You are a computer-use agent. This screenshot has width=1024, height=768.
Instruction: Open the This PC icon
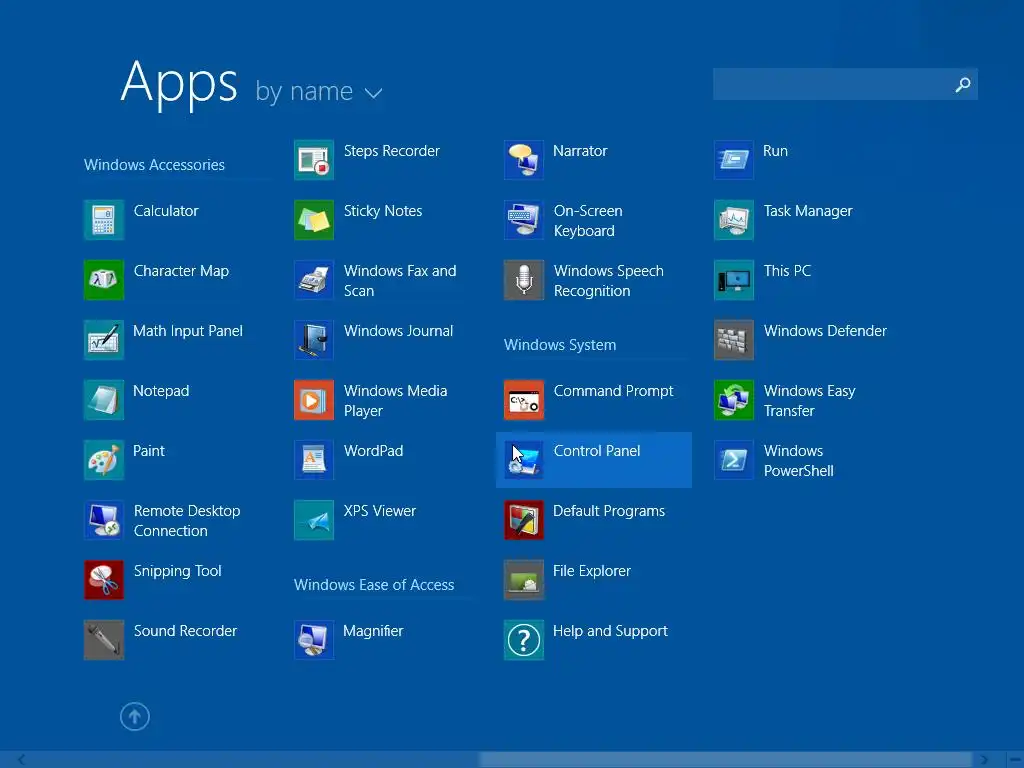734,280
